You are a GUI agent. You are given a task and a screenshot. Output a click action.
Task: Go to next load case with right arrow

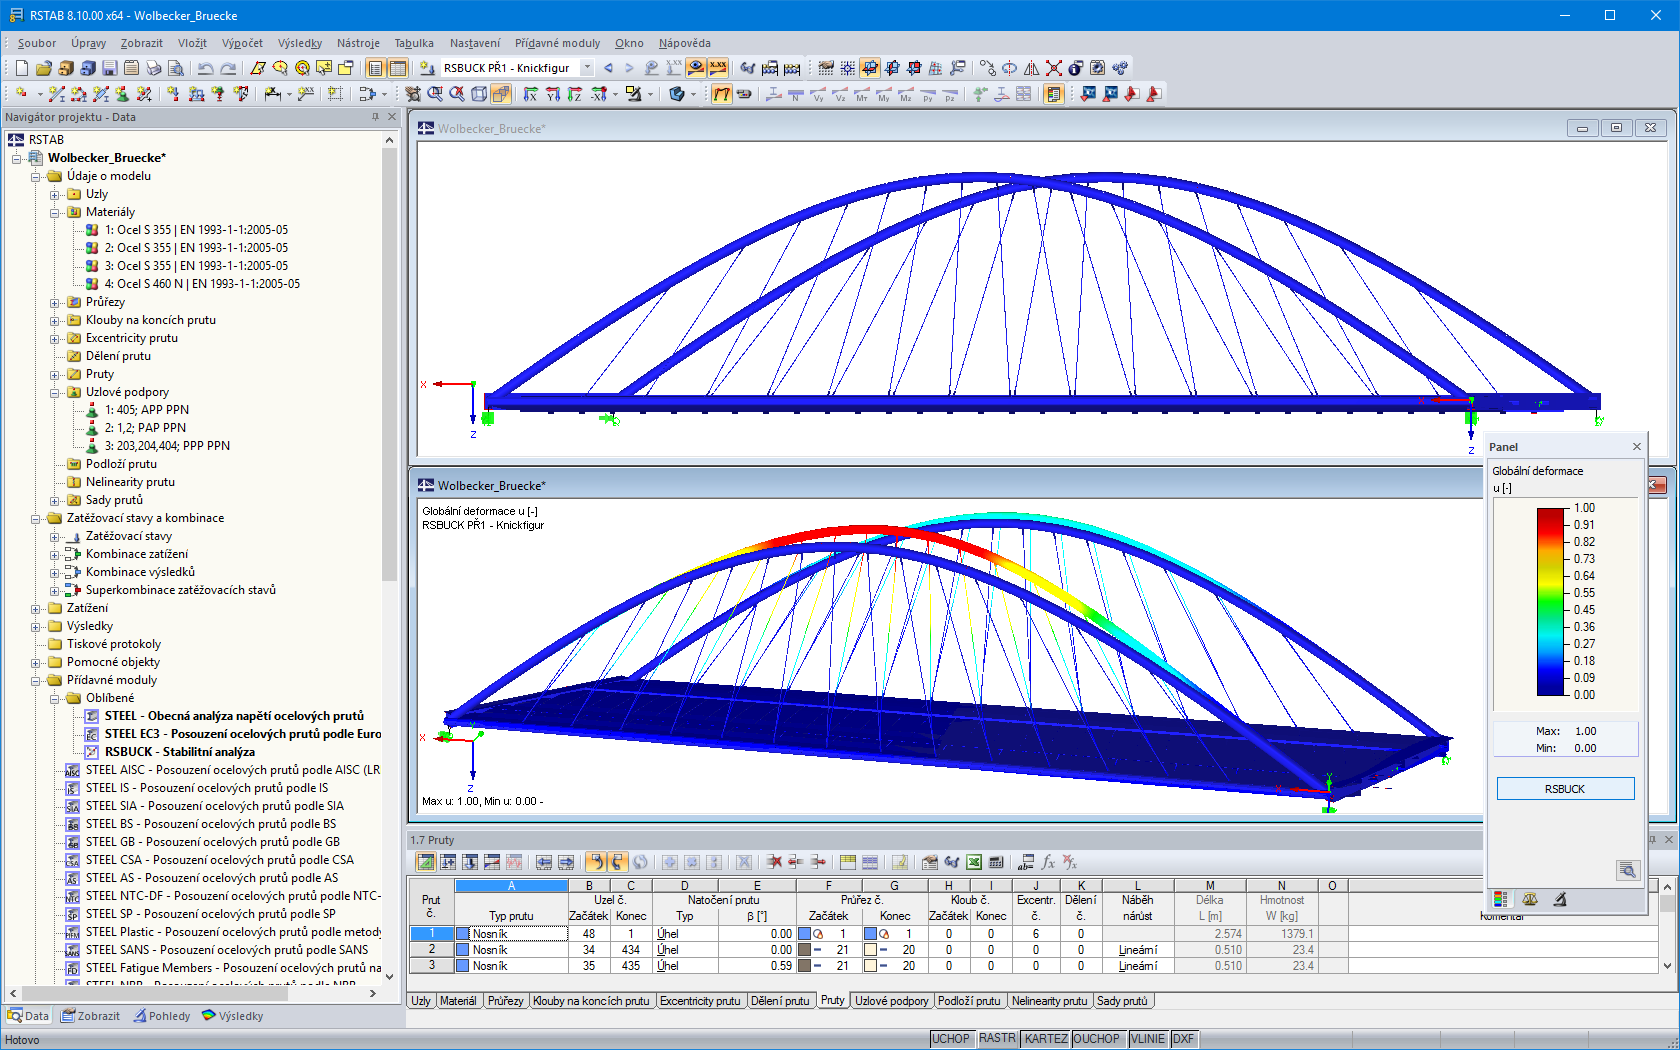click(x=629, y=68)
